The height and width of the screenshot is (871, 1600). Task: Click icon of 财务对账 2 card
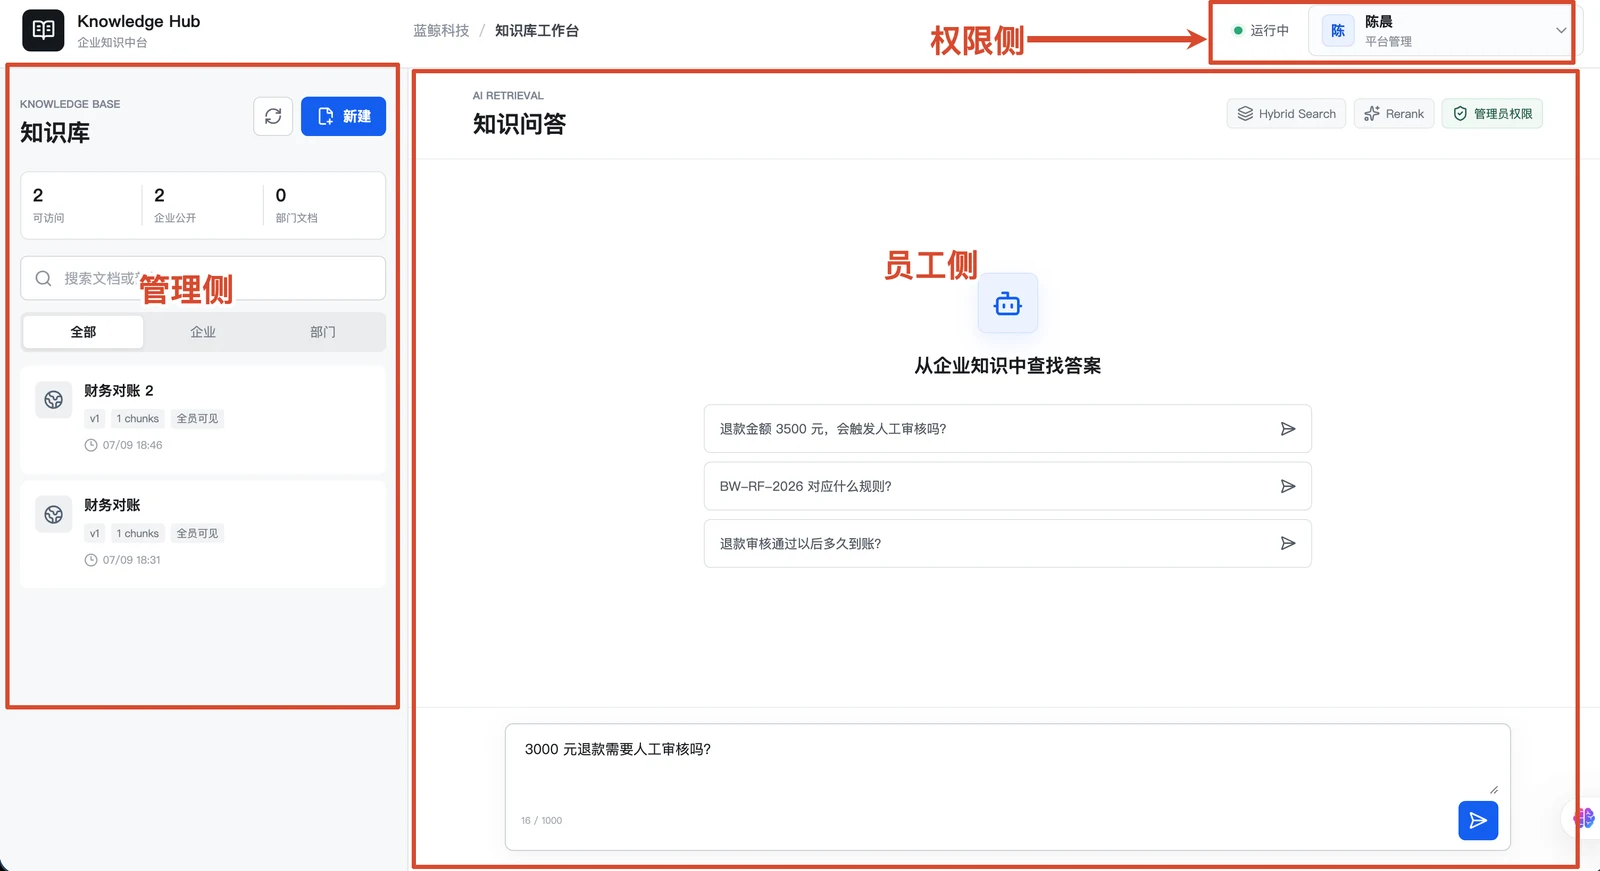(54, 400)
